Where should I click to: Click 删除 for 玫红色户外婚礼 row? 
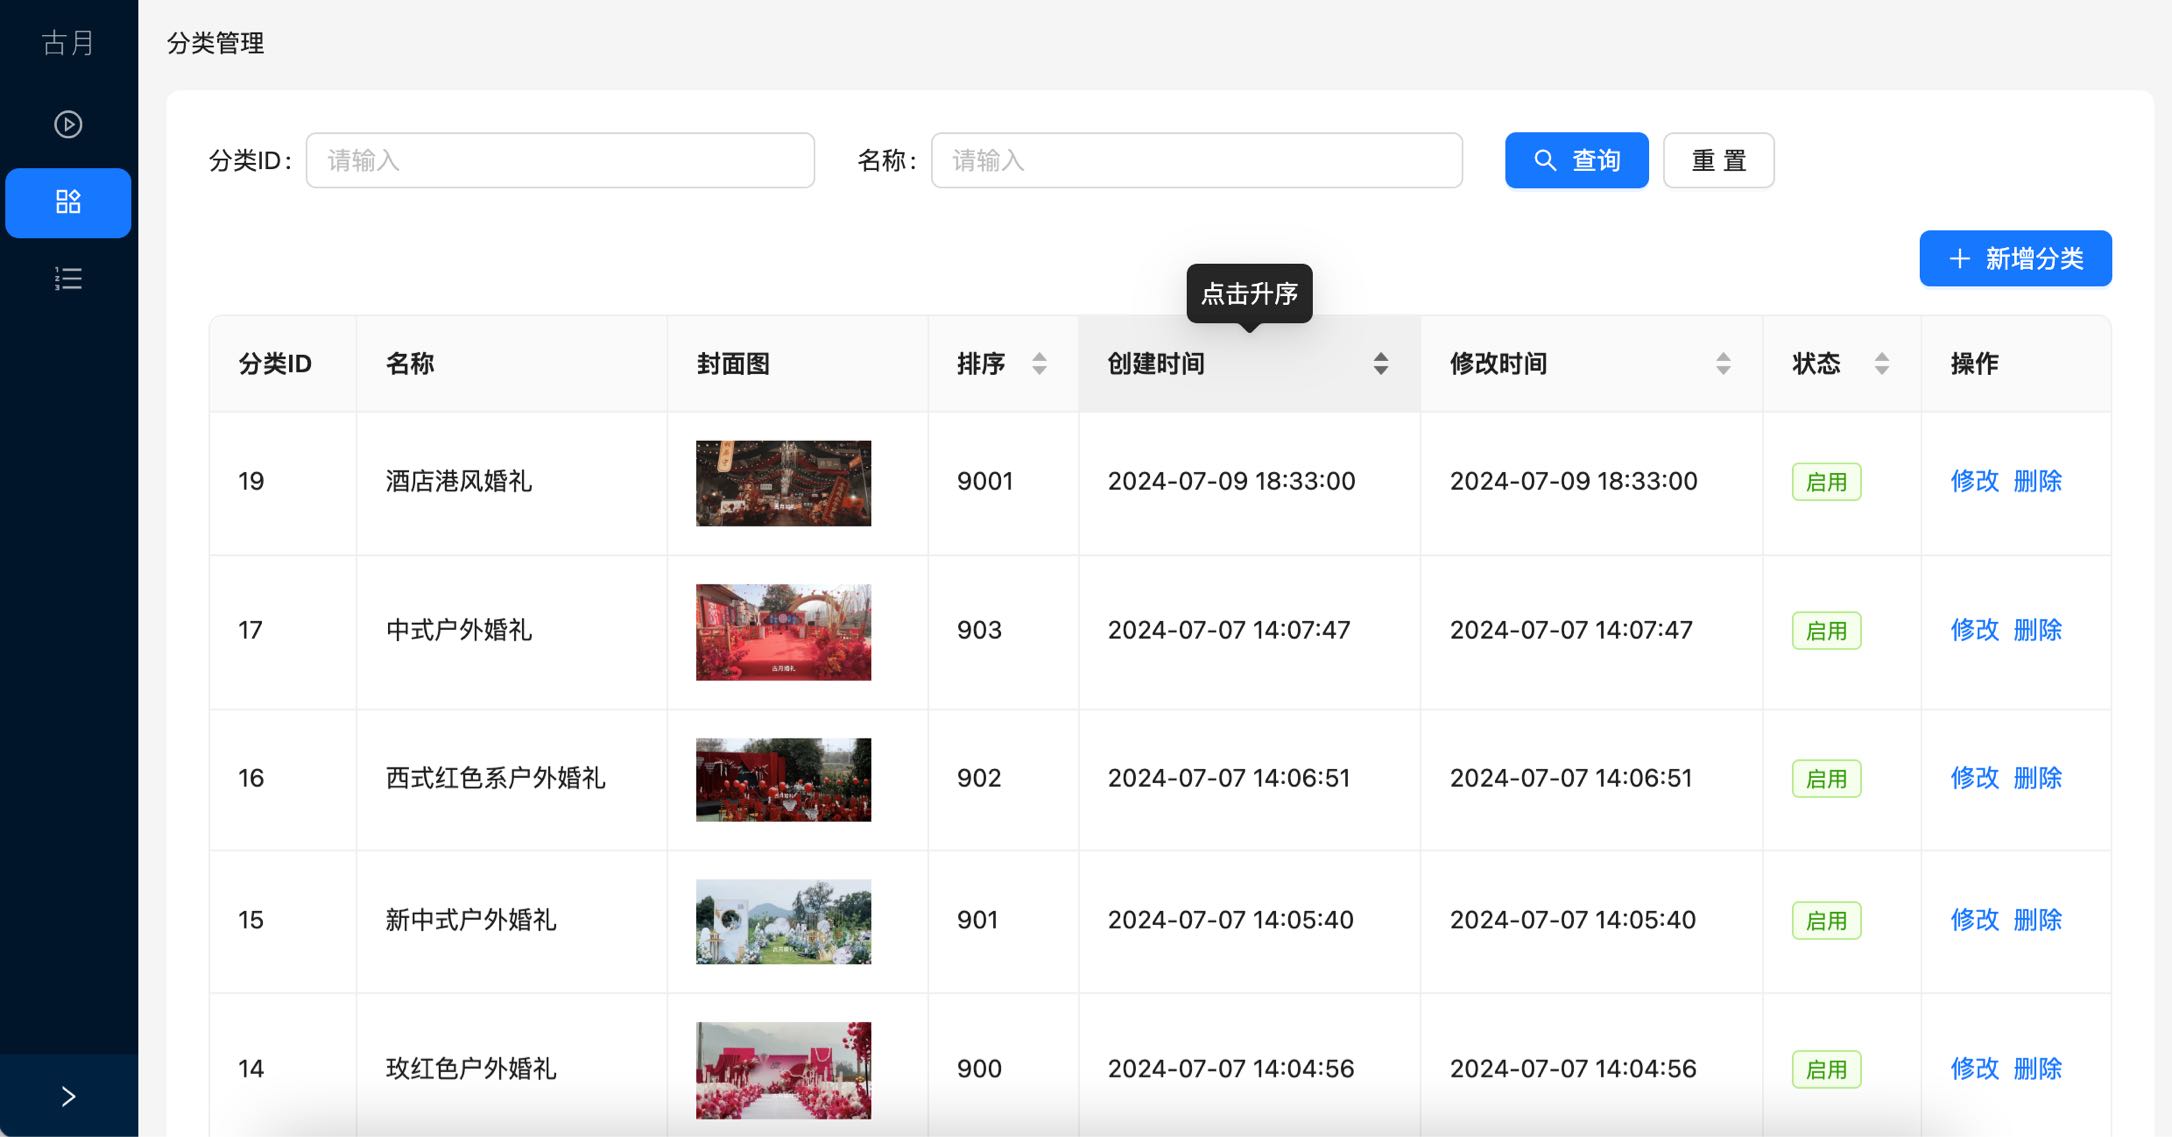click(2038, 1069)
